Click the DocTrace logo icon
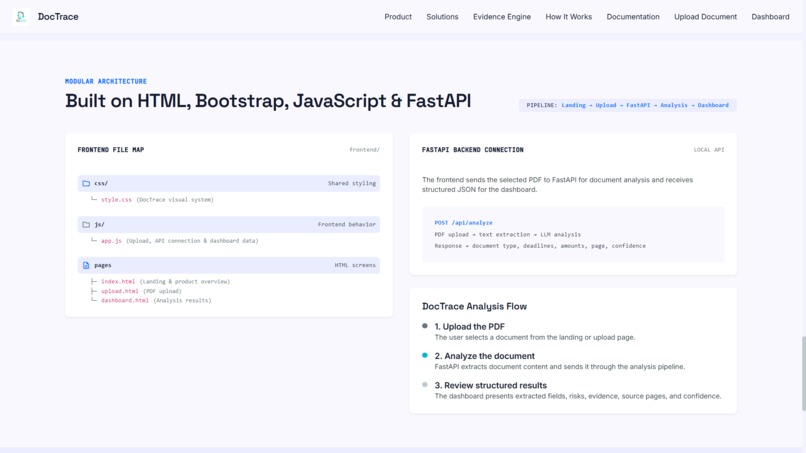Viewport: 806px width, 453px height. tap(21, 16)
